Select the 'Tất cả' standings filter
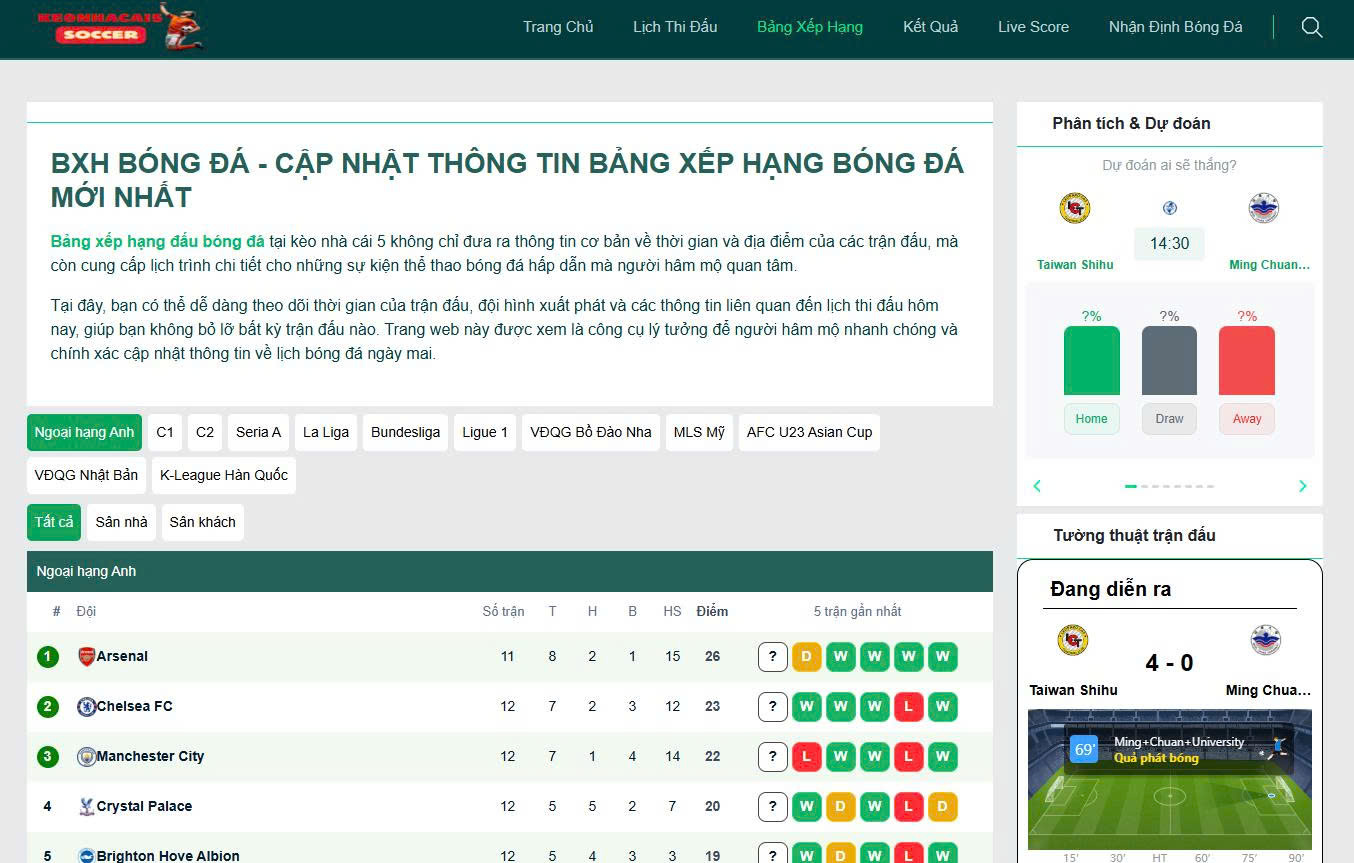Screen dimensions: 1354x863 (x=54, y=522)
